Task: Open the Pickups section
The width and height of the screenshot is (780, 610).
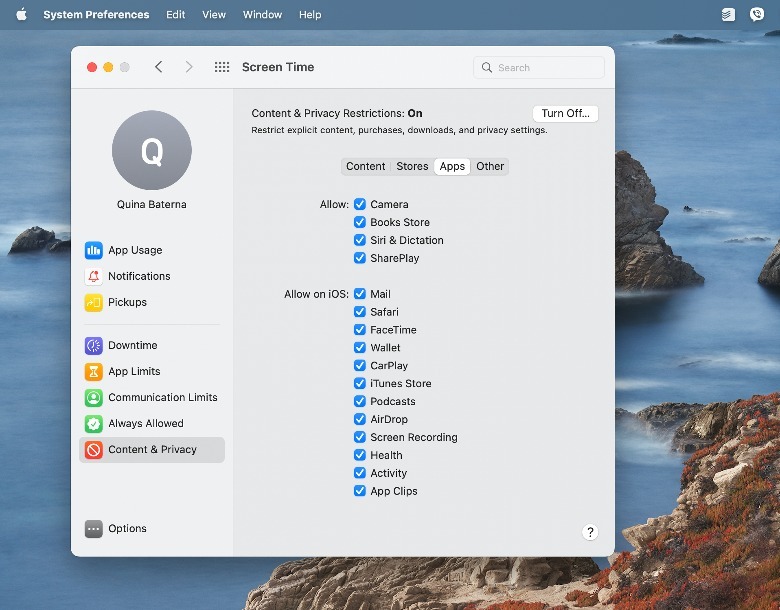Action: (x=126, y=302)
